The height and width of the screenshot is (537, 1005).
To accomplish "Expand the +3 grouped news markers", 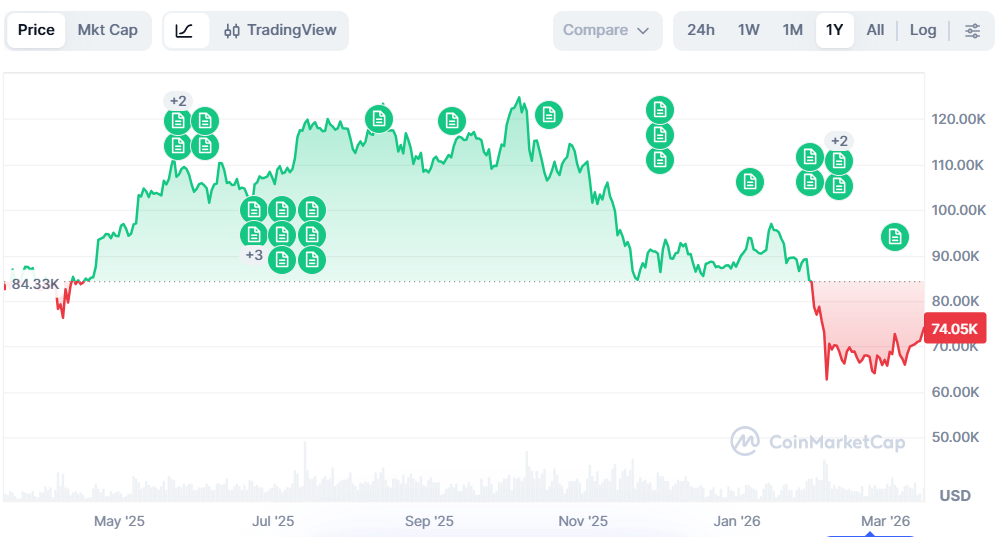I will pyautogui.click(x=254, y=255).
